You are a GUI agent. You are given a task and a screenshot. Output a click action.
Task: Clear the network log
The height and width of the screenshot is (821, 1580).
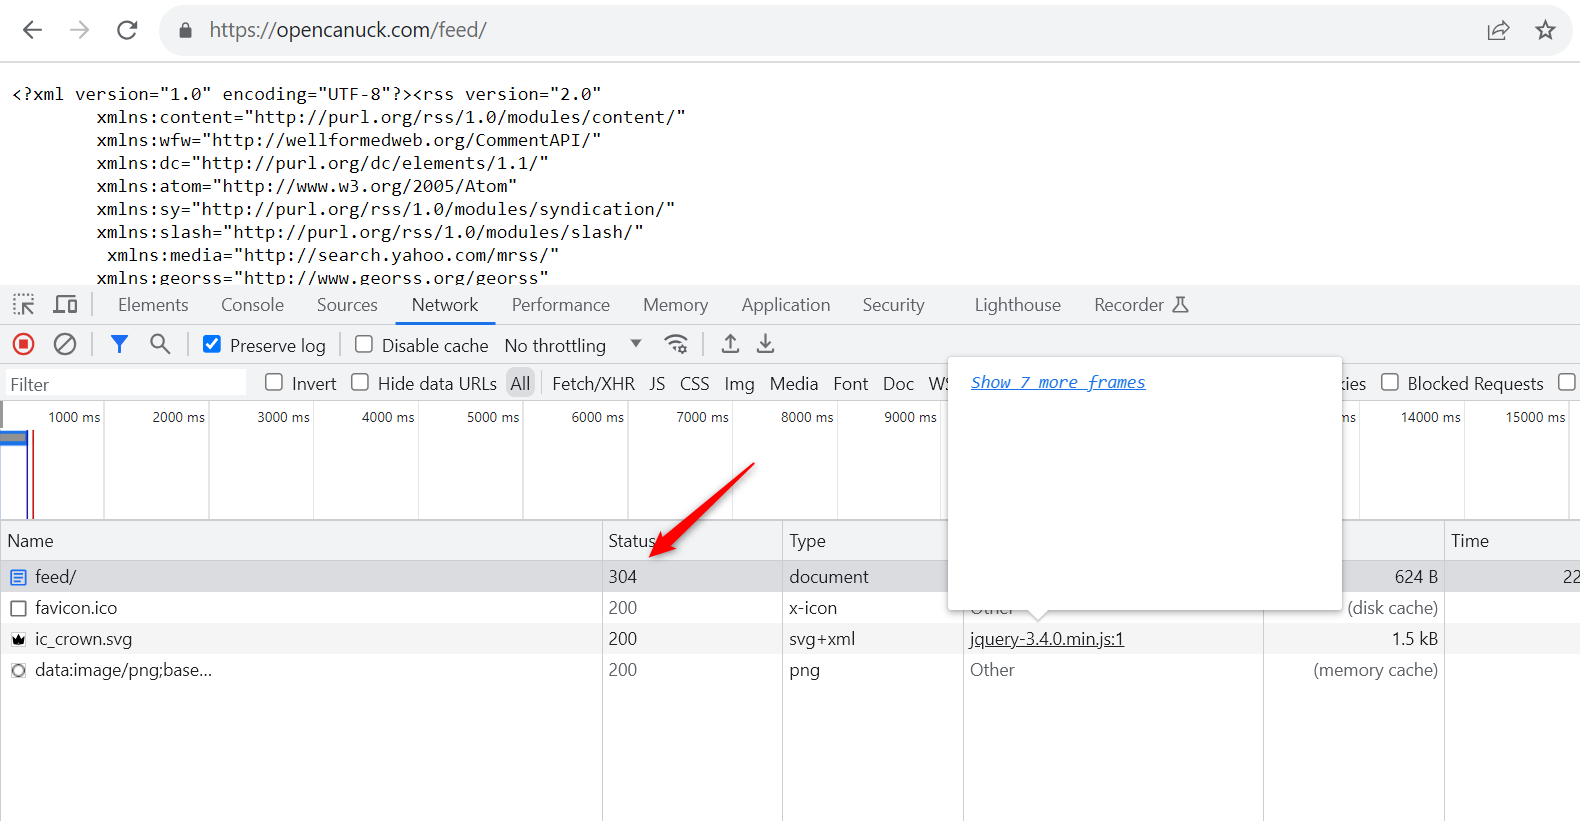click(65, 344)
